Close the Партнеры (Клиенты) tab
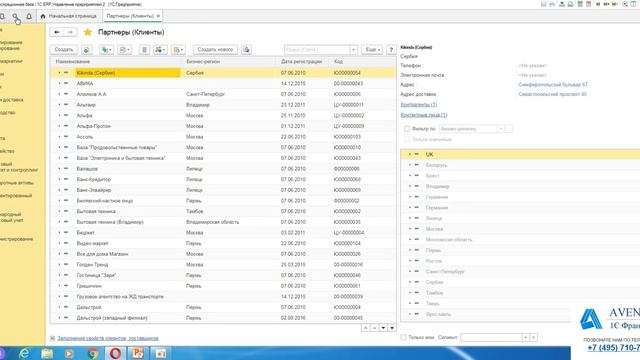The image size is (640, 360). (158, 16)
